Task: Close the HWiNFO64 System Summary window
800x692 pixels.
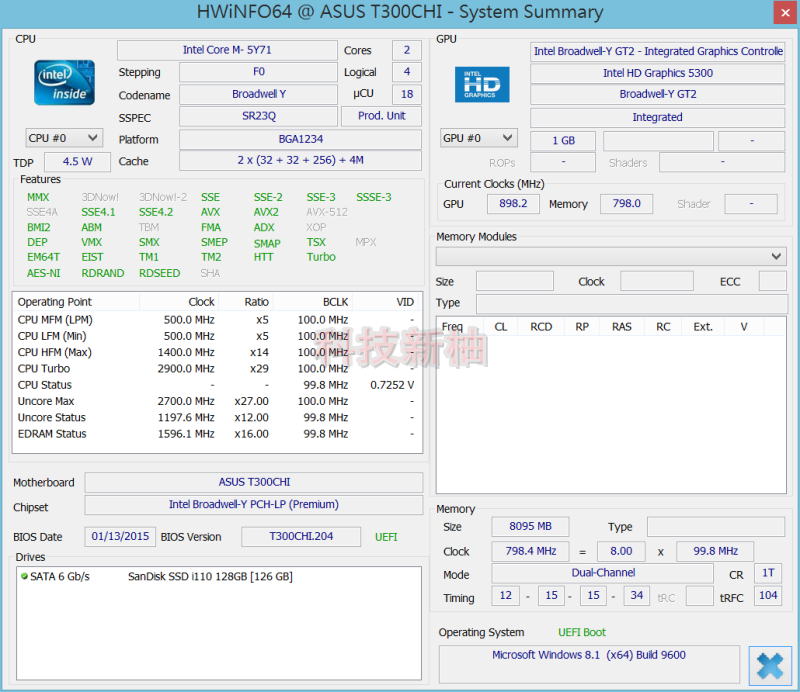Action: (x=785, y=13)
